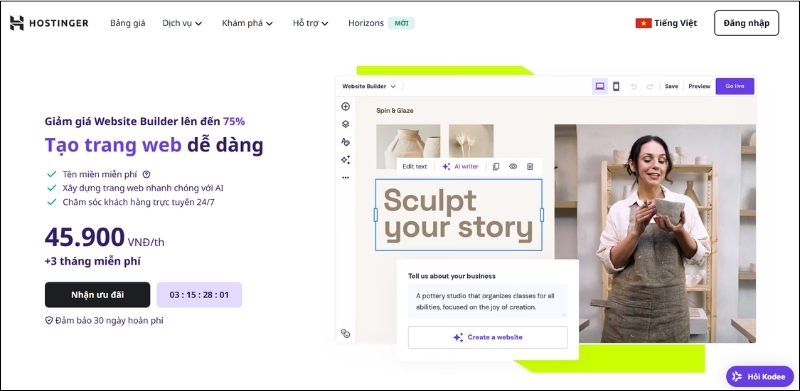The width and height of the screenshot is (800, 391).
Task: Click Chăm sóc khách hàng trực tuyến 24/7
Action: 138,202
